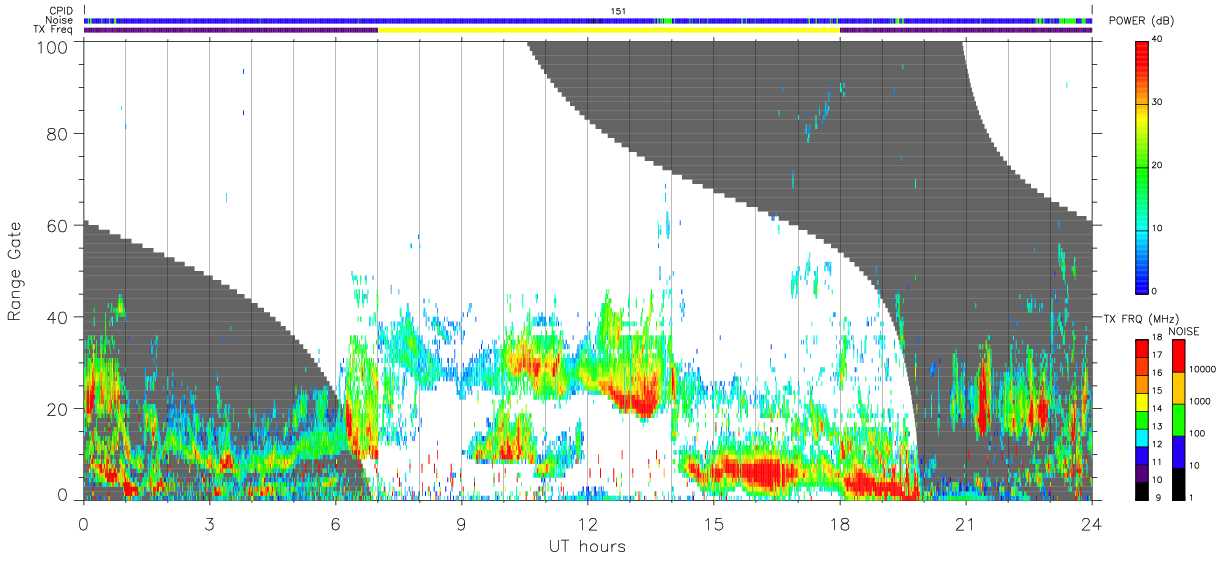
Task: Pick the purple swatch in TX FRQ legend
Action: [x=1141, y=474]
